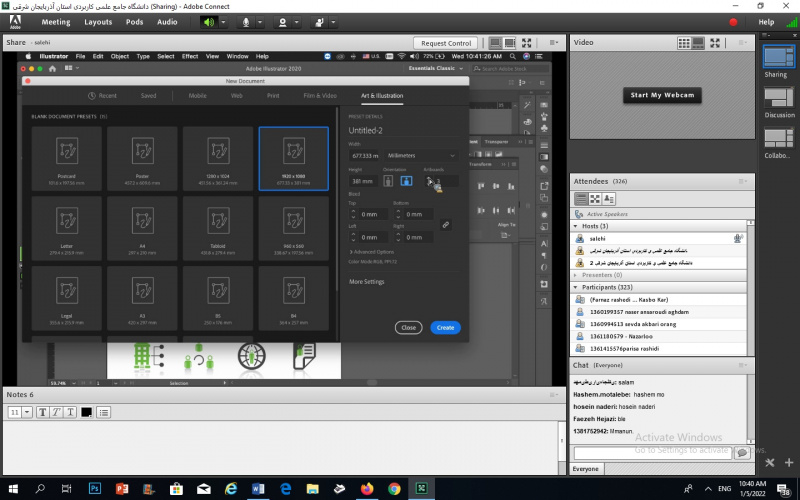Collapse the Participants (323) group
Screen dimensions: 800x500
[x=575, y=287]
